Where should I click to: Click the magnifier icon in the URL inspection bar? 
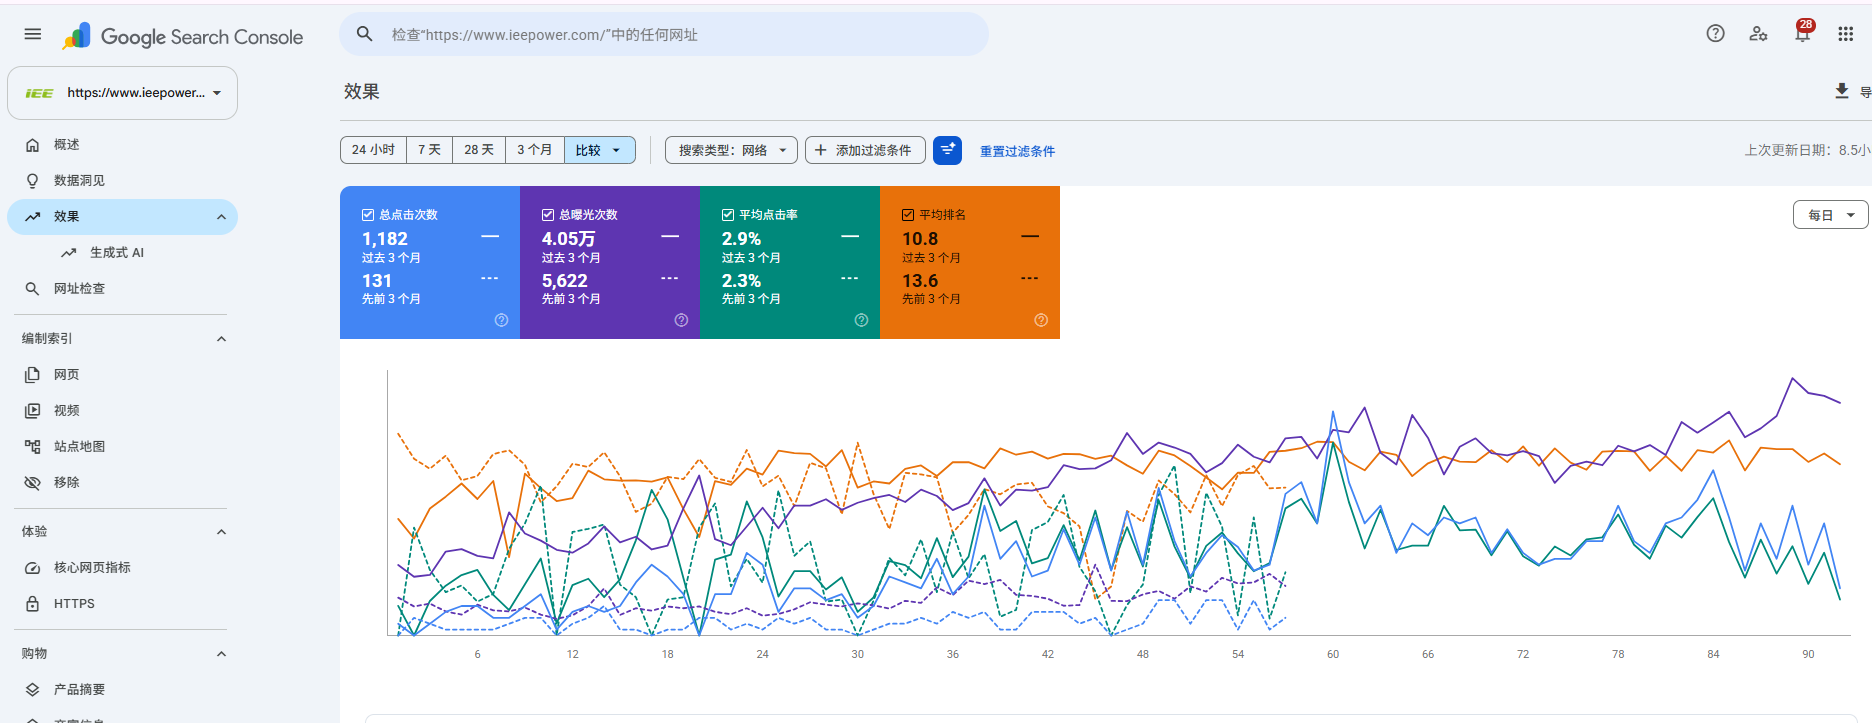pyautogui.click(x=365, y=34)
